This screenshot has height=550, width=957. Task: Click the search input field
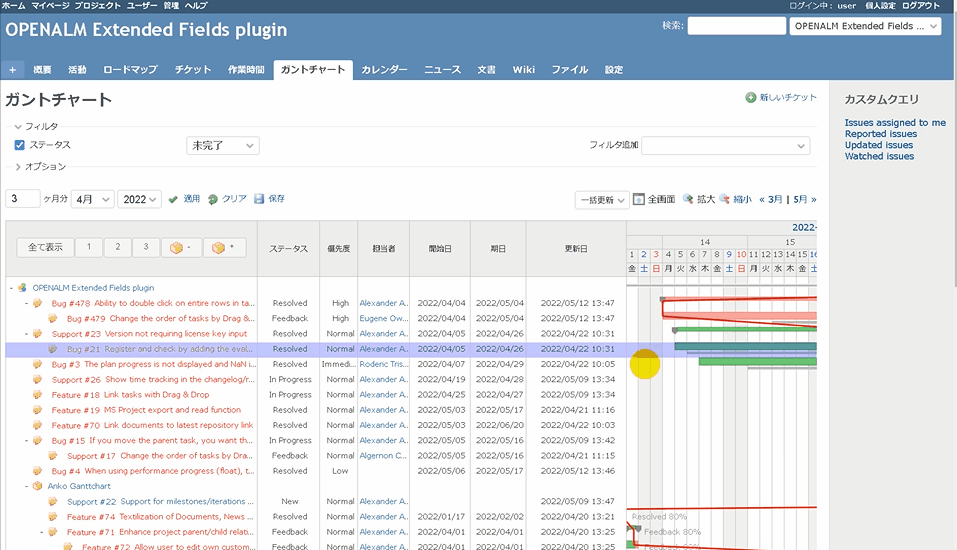pyautogui.click(x=737, y=26)
